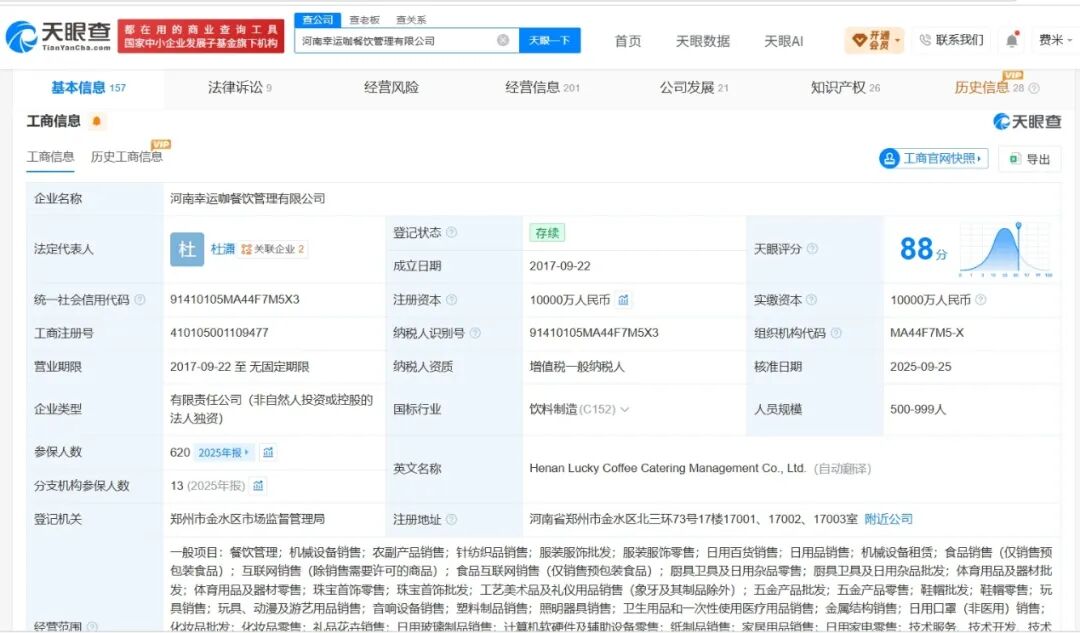This screenshot has height=633, width=1080.
Task: Switch to 查关系 search tab
Action: [x=411, y=20]
